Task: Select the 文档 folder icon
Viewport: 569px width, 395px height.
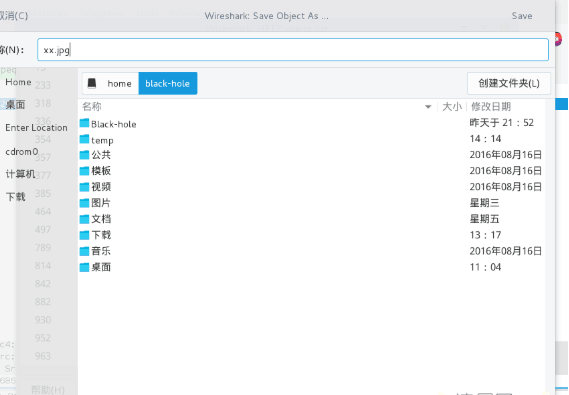Action: point(85,219)
